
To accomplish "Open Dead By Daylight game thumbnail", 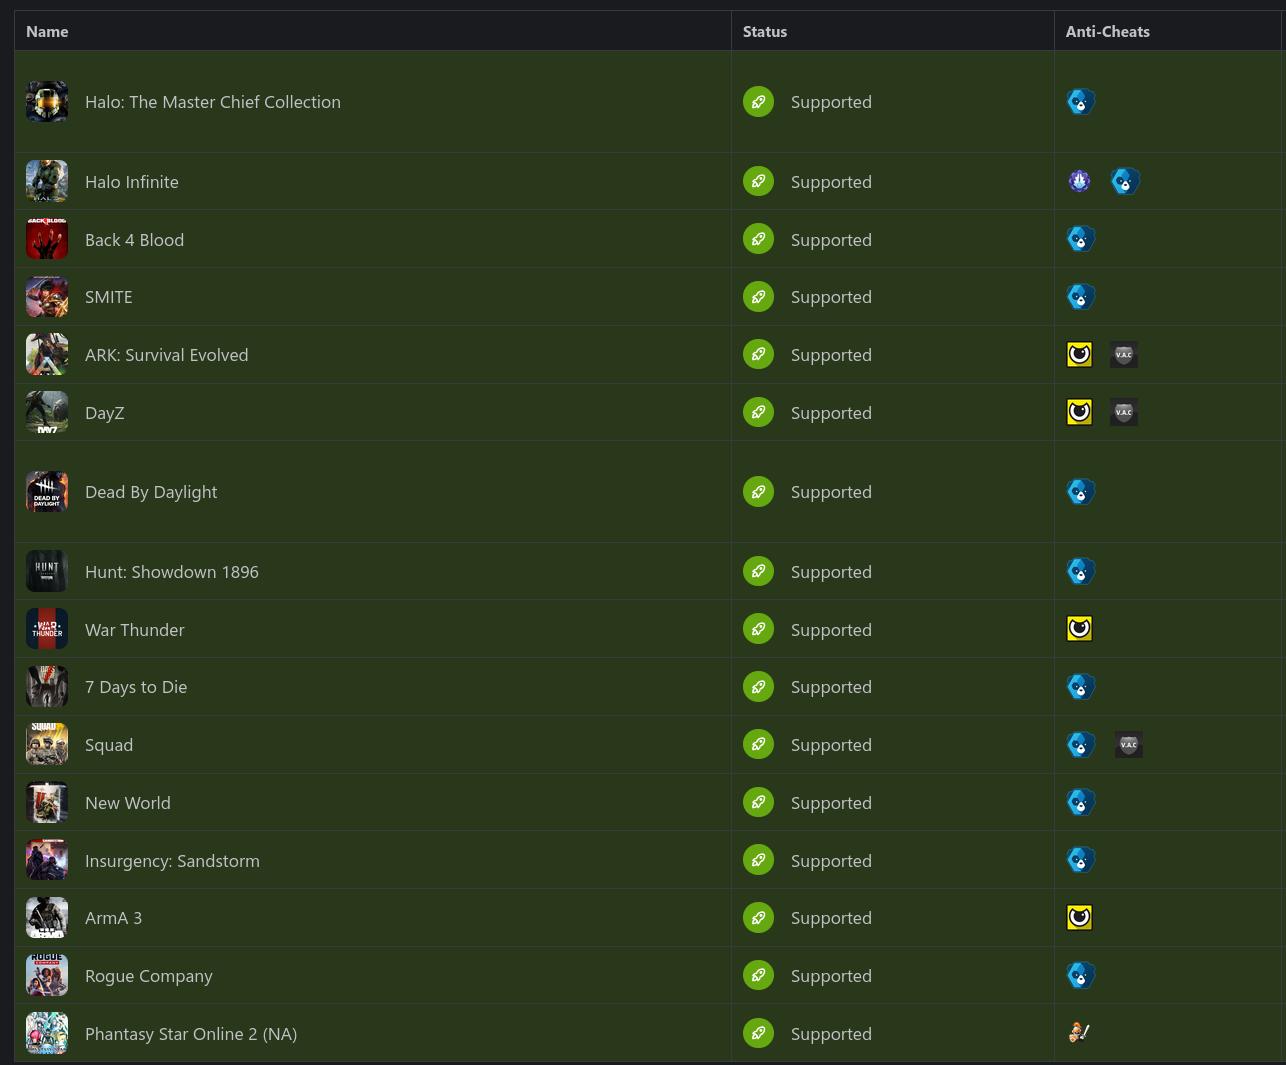I will coord(47,492).
